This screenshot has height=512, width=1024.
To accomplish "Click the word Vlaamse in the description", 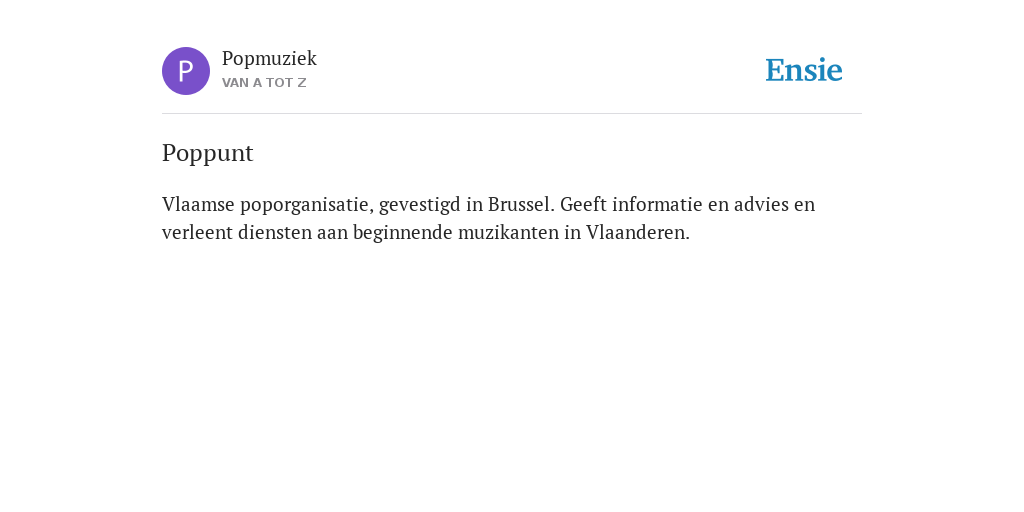I will click(x=199, y=204).
